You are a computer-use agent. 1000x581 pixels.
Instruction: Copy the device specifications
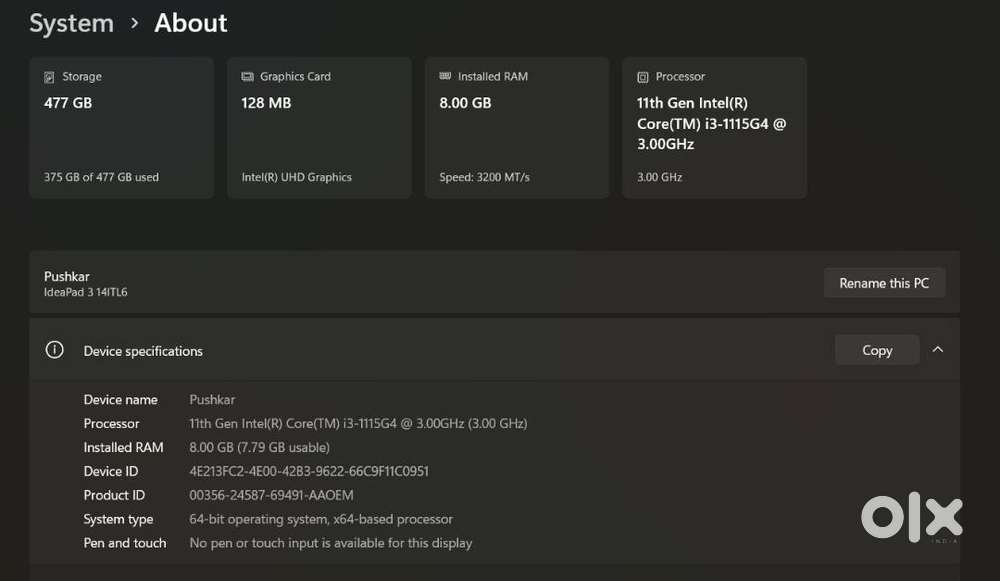[876, 349]
